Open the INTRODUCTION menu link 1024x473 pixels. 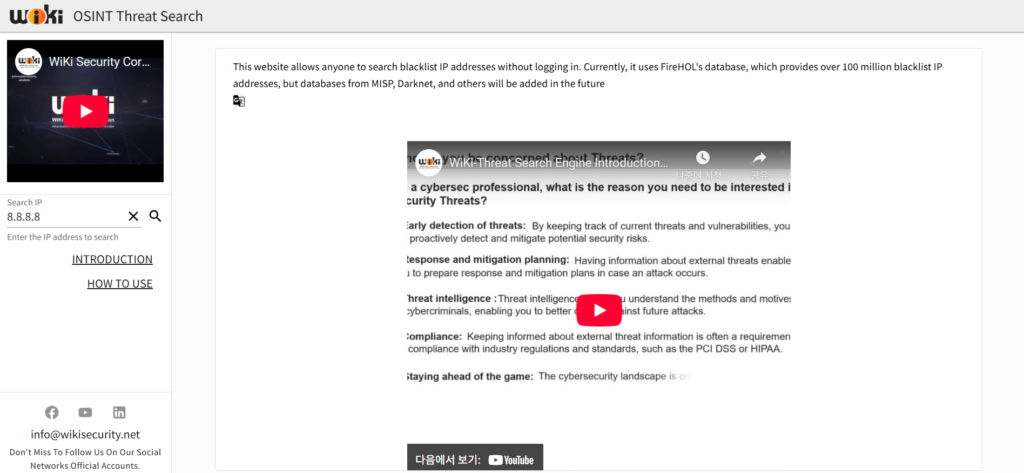click(112, 260)
